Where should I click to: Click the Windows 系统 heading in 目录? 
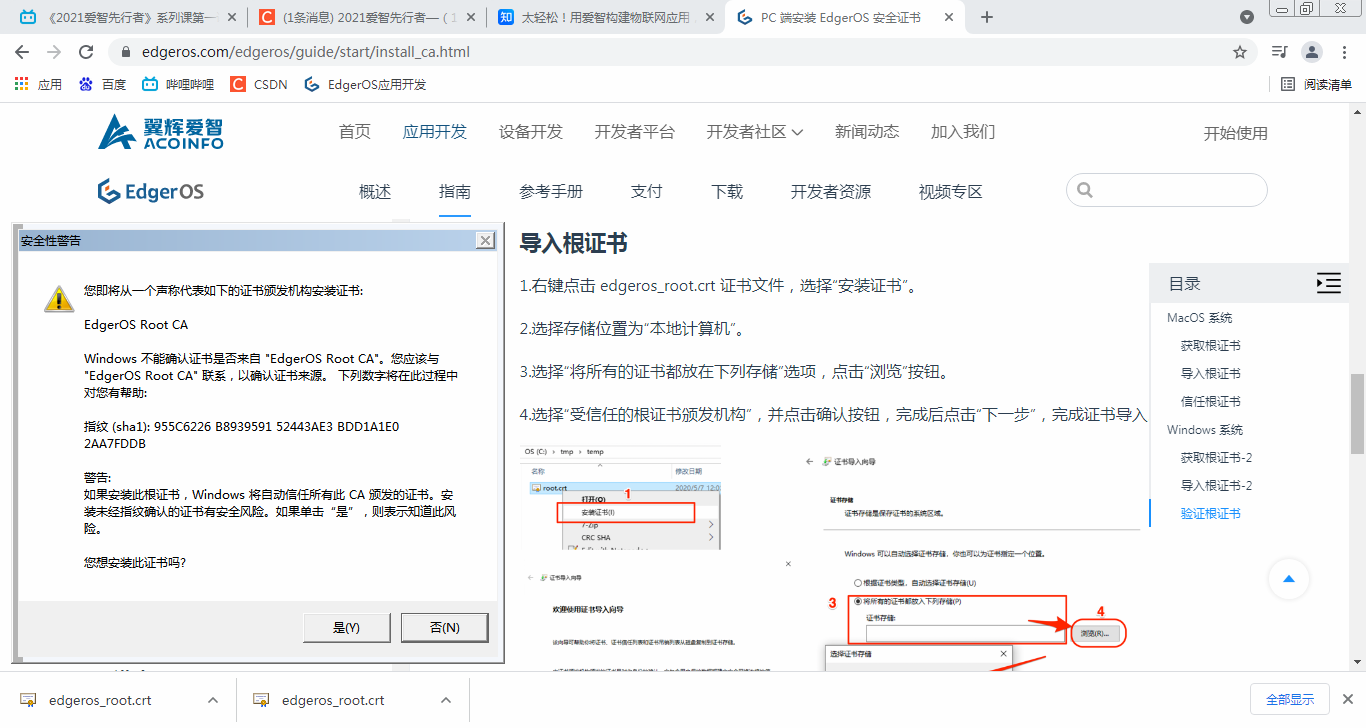point(1205,430)
